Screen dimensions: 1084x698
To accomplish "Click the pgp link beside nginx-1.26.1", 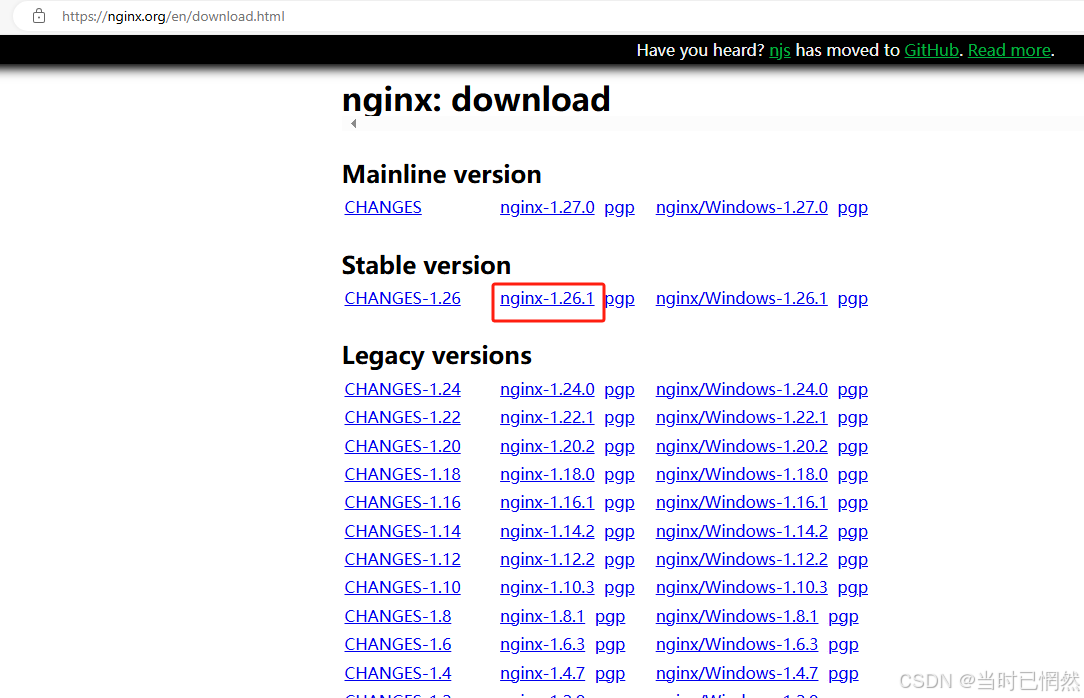I will [x=619, y=298].
